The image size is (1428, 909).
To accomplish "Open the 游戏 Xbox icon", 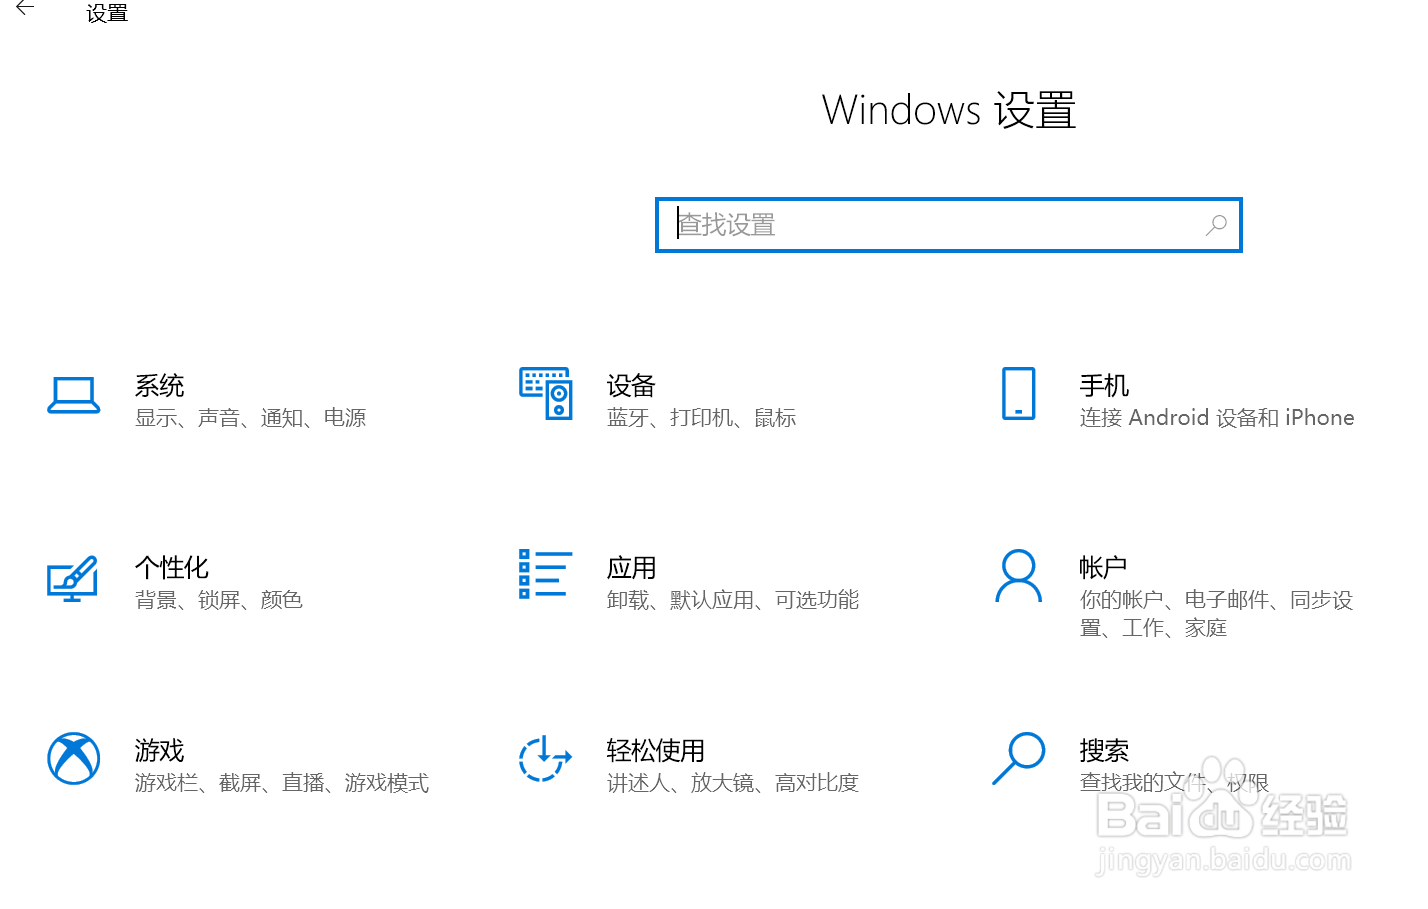I will point(74,759).
